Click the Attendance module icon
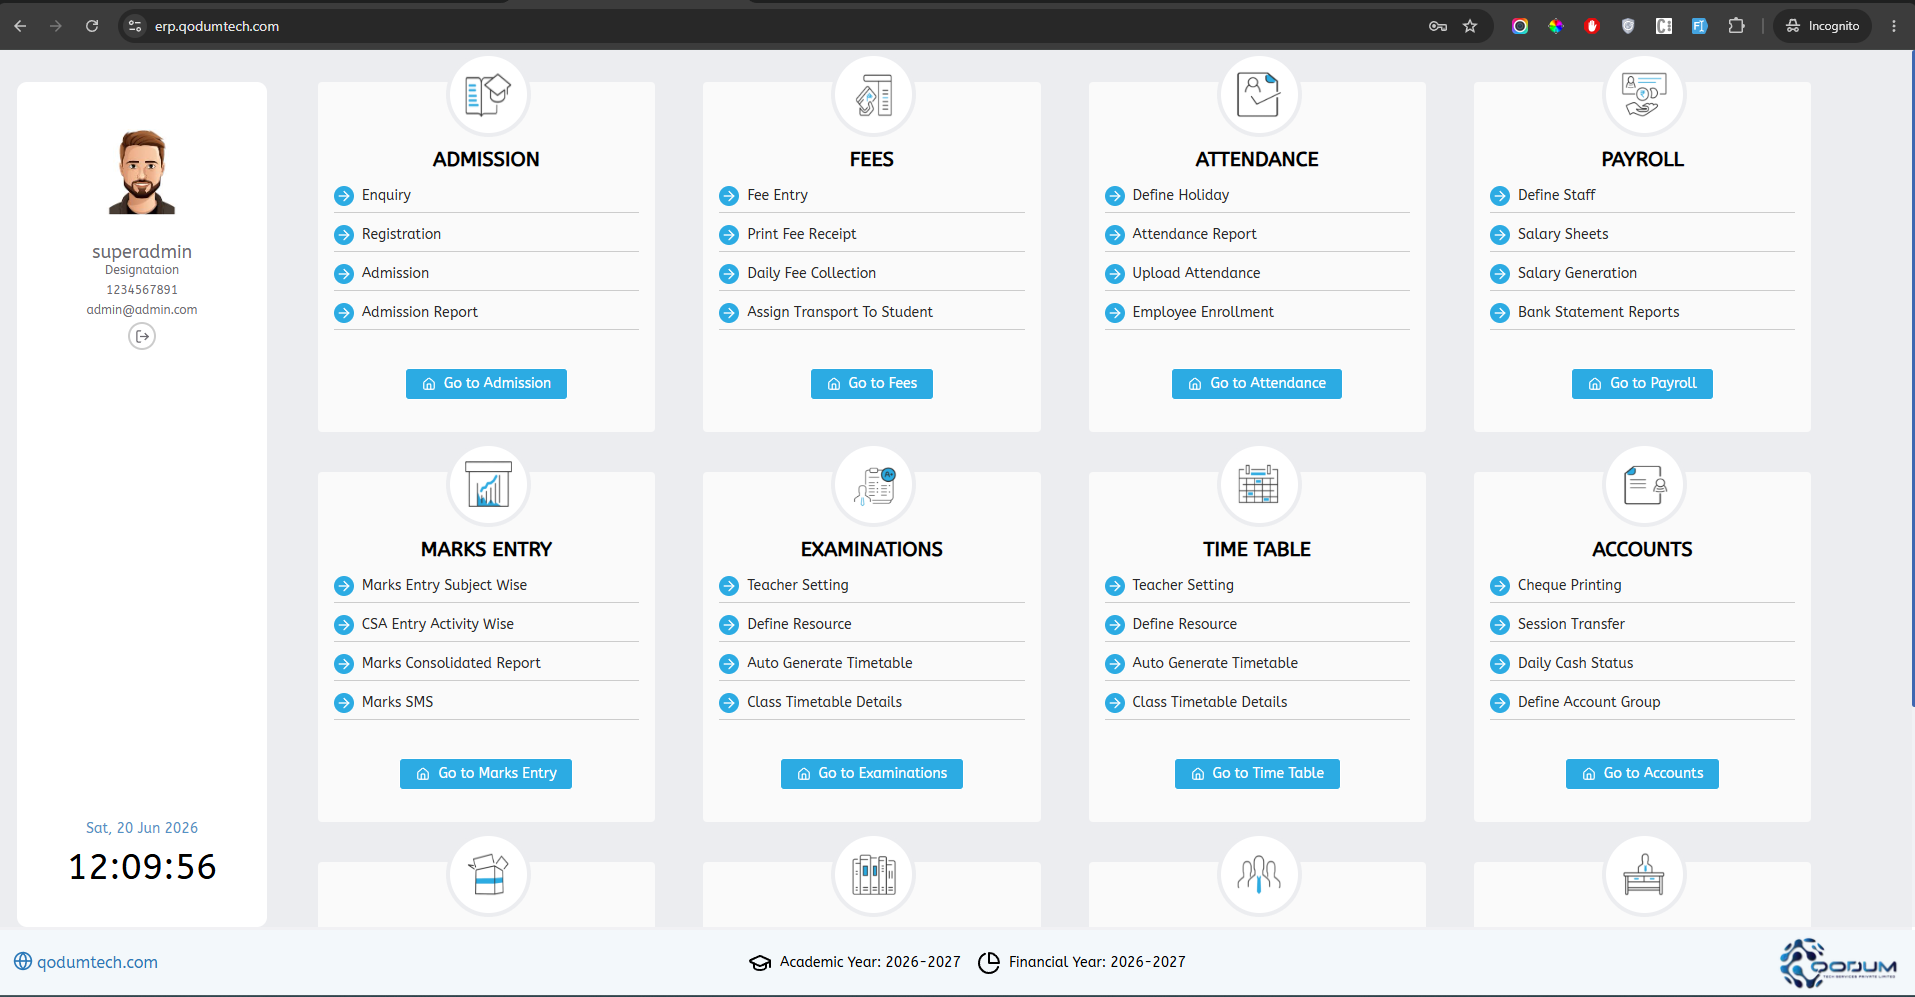The height and width of the screenshot is (997, 1915). pos(1259,96)
